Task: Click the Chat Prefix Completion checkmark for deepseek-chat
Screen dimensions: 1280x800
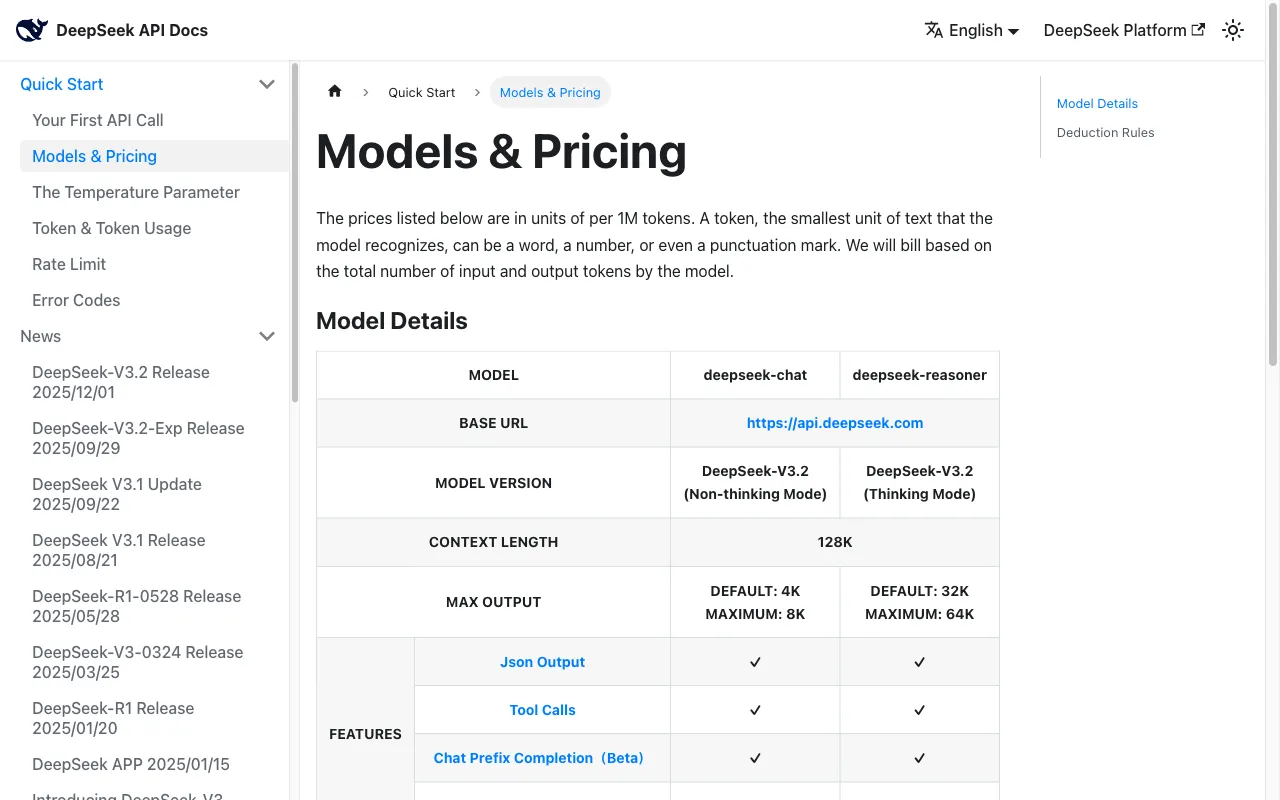Action: [x=755, y=758]
